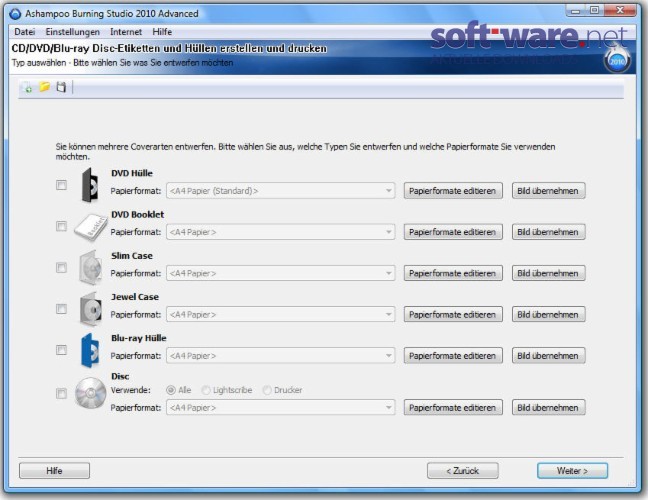Click the Blu-ray Hülle heading text
This screenshot has height=500, width=648.
(138, 338)
